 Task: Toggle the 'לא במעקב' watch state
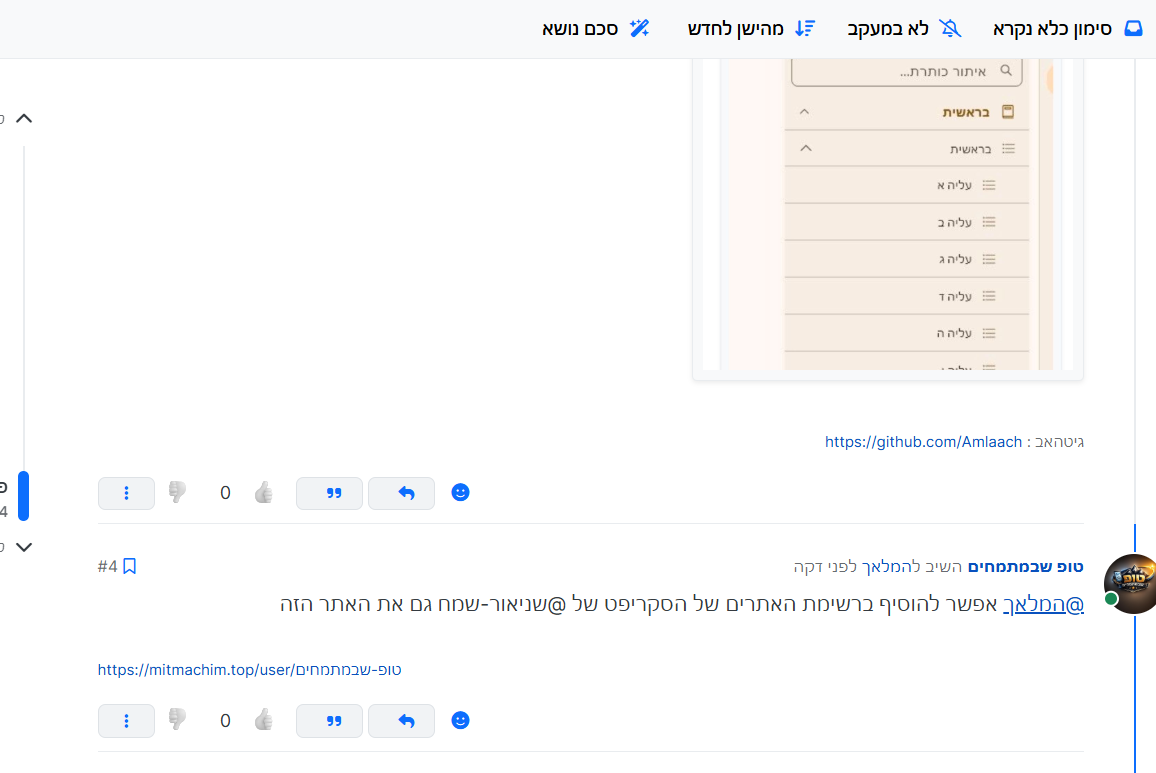click(x=905, y=29)
